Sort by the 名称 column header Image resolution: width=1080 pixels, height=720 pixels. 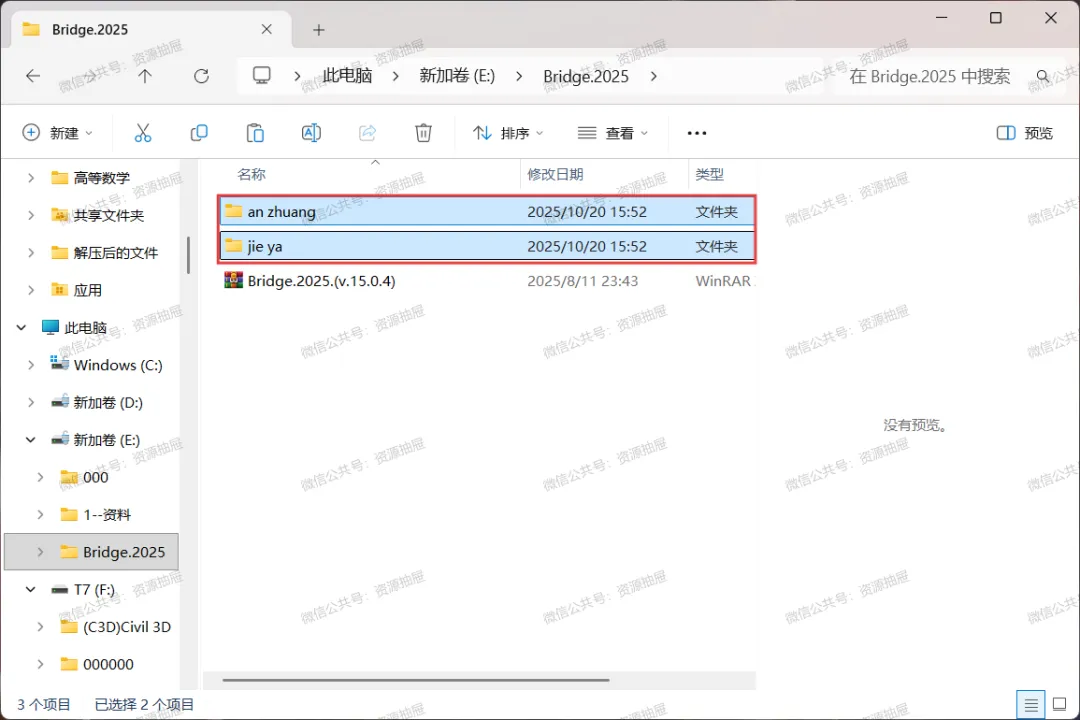pyautogui.click(x=251, y=174)
